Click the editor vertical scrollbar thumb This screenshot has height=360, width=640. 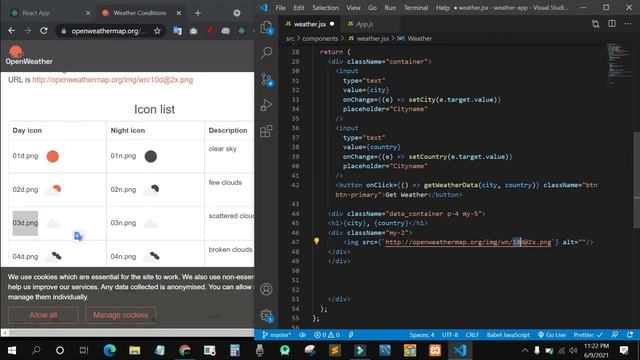coord(637,180)
